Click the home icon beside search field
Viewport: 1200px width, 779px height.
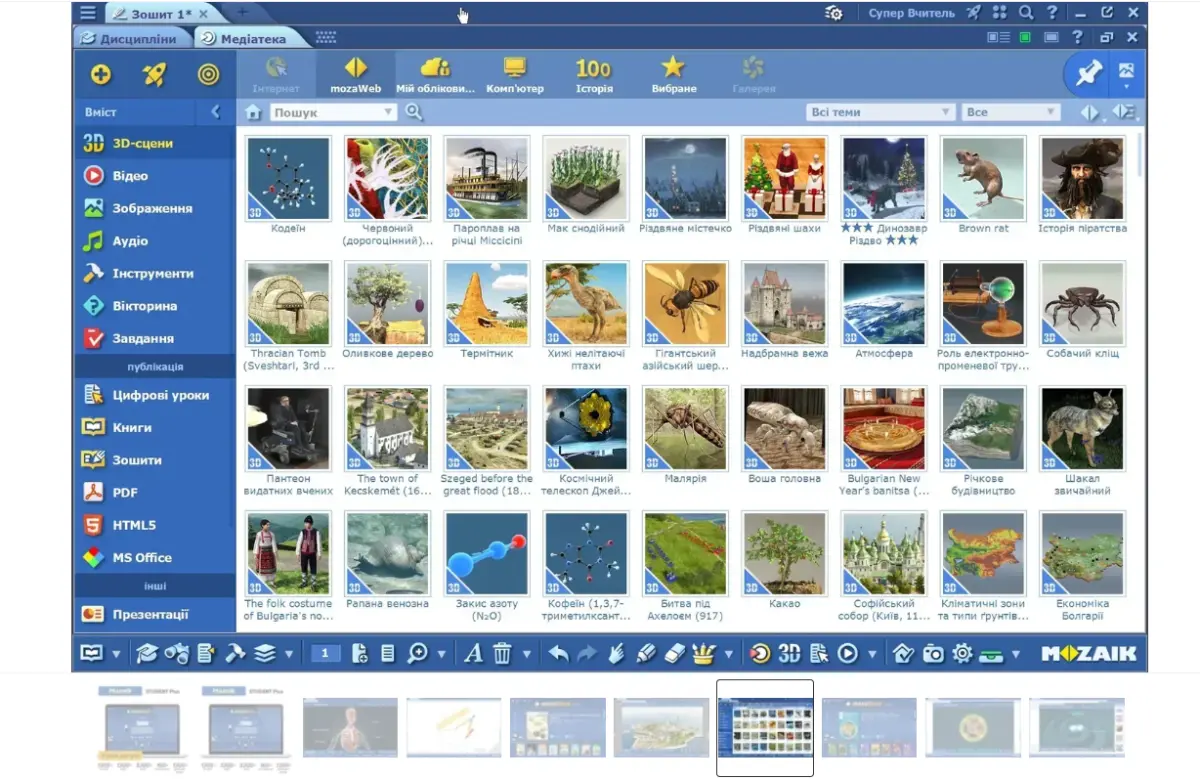coord(254,112)
